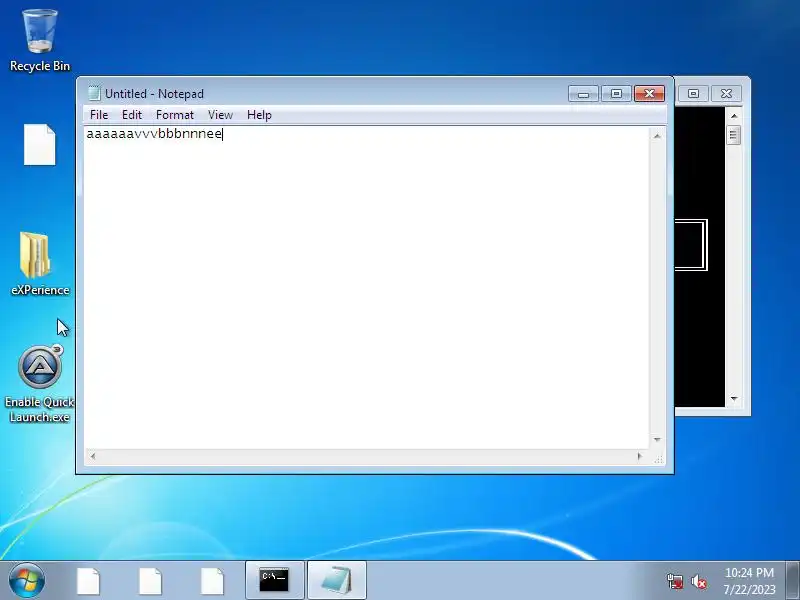The height and width of the screenshot is (600, 800).
Task: Click the Notepad taskbar button
Action: (337, 581)
